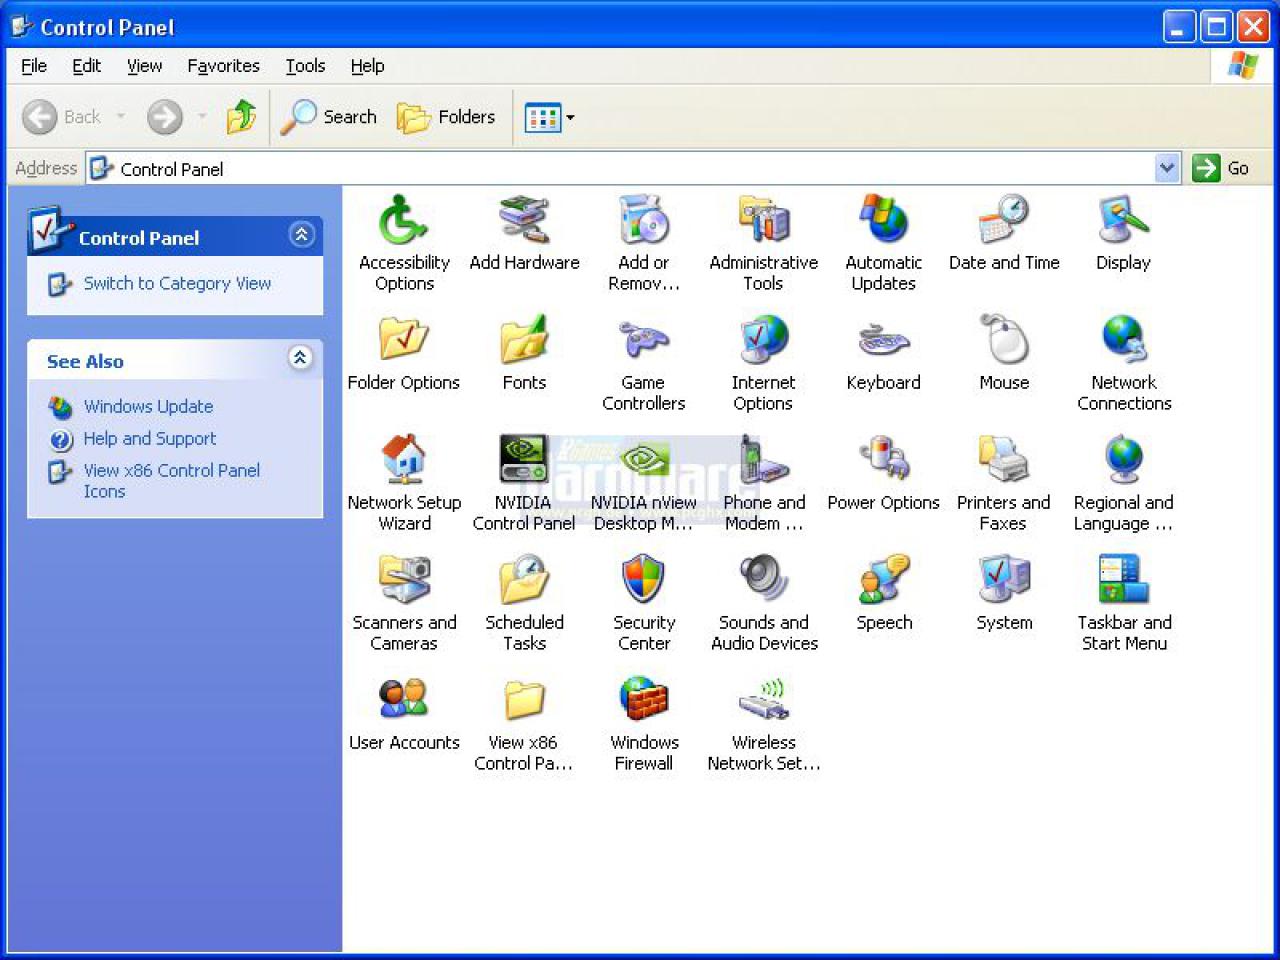Open the File menu

click(34, 66)
